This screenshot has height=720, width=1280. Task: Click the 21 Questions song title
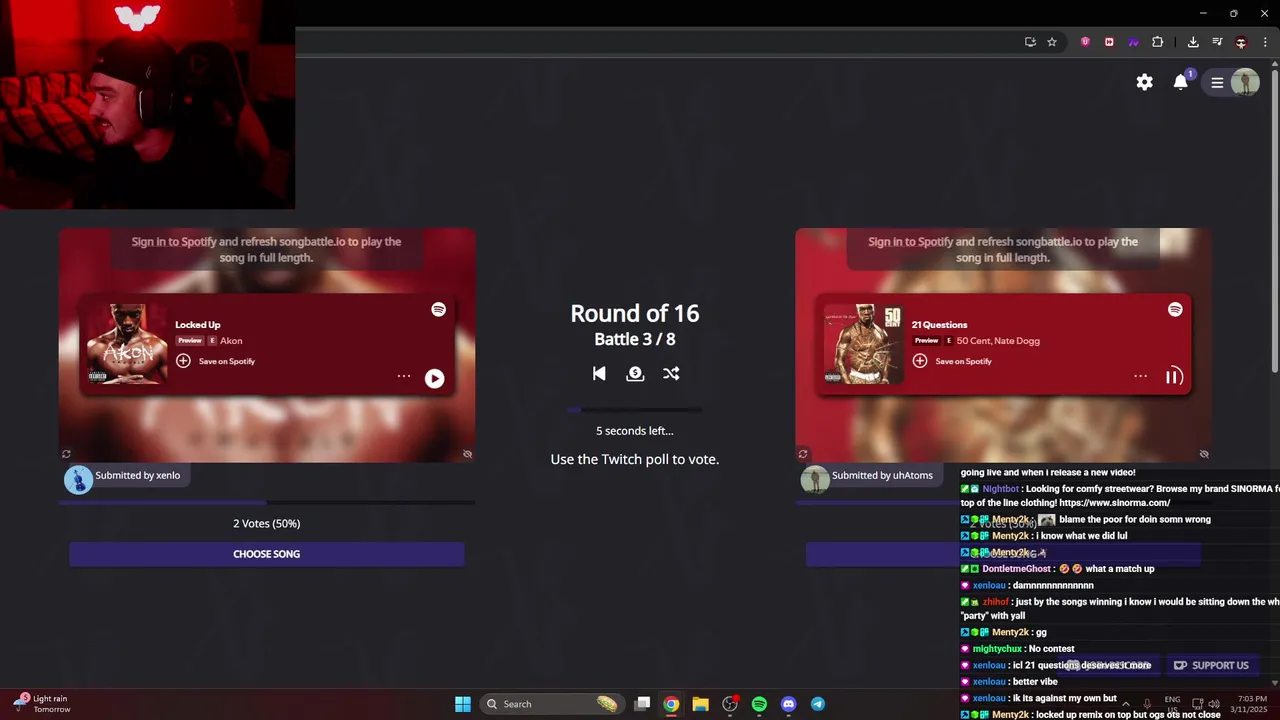coord(940,324)
